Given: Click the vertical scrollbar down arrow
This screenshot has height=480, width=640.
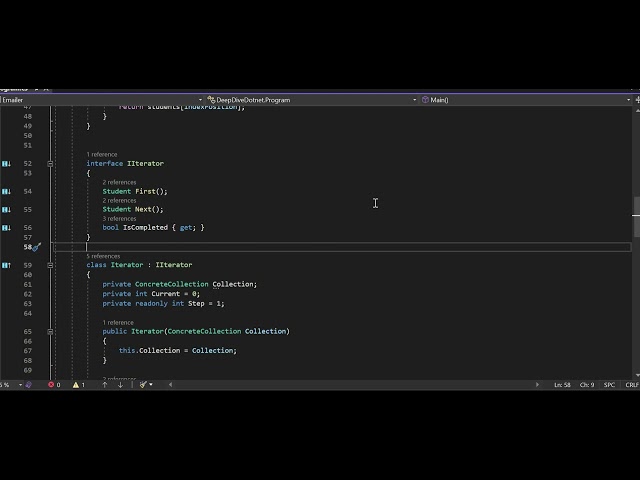Looking at the screenshot, I should click(x=637, y=375).
